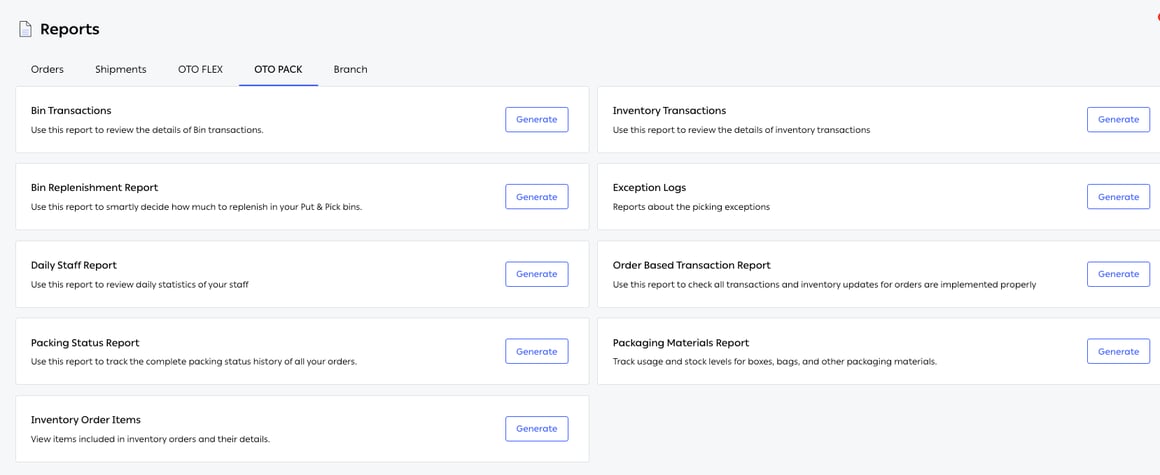This screenshot has height=475, width=1160.
Task: Generate the Order Based Transaction Report
Action: [x=1118, y=274]
